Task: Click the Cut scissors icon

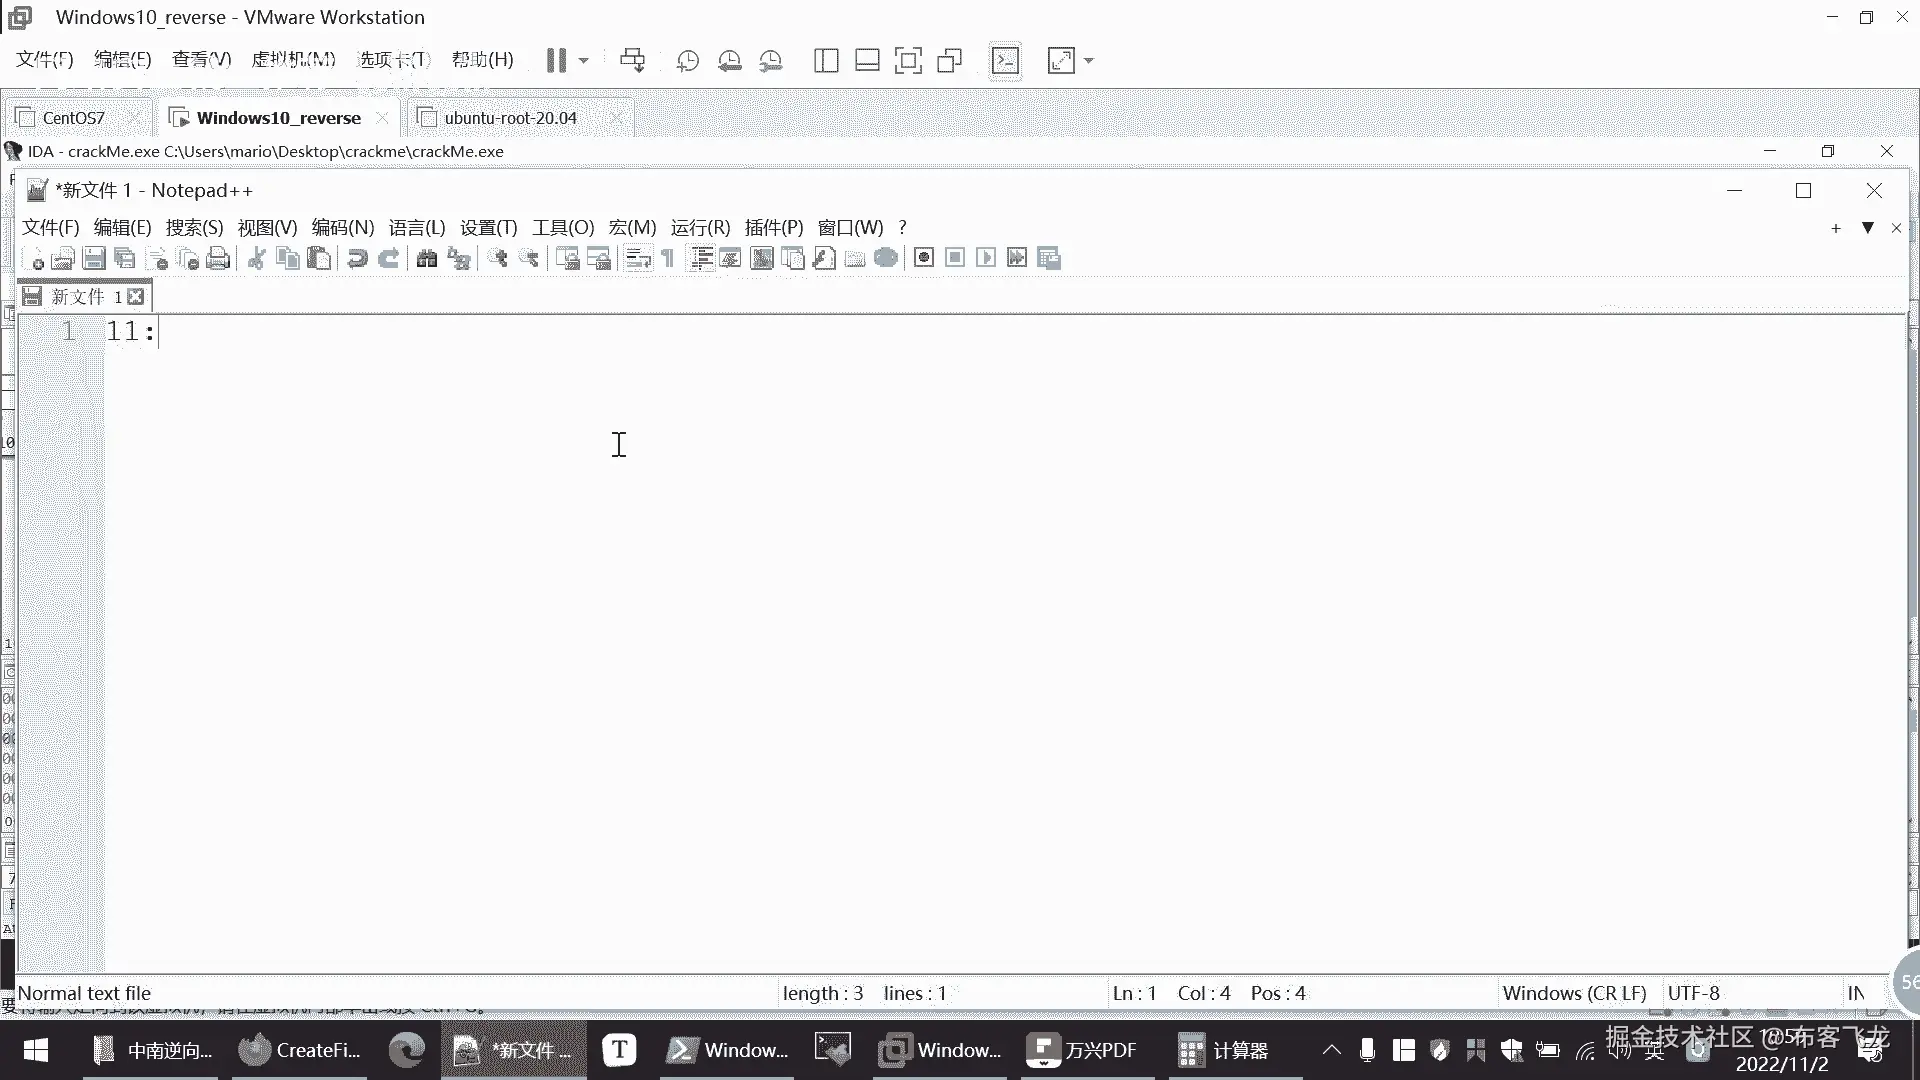Action: click(x=256, y=259)
